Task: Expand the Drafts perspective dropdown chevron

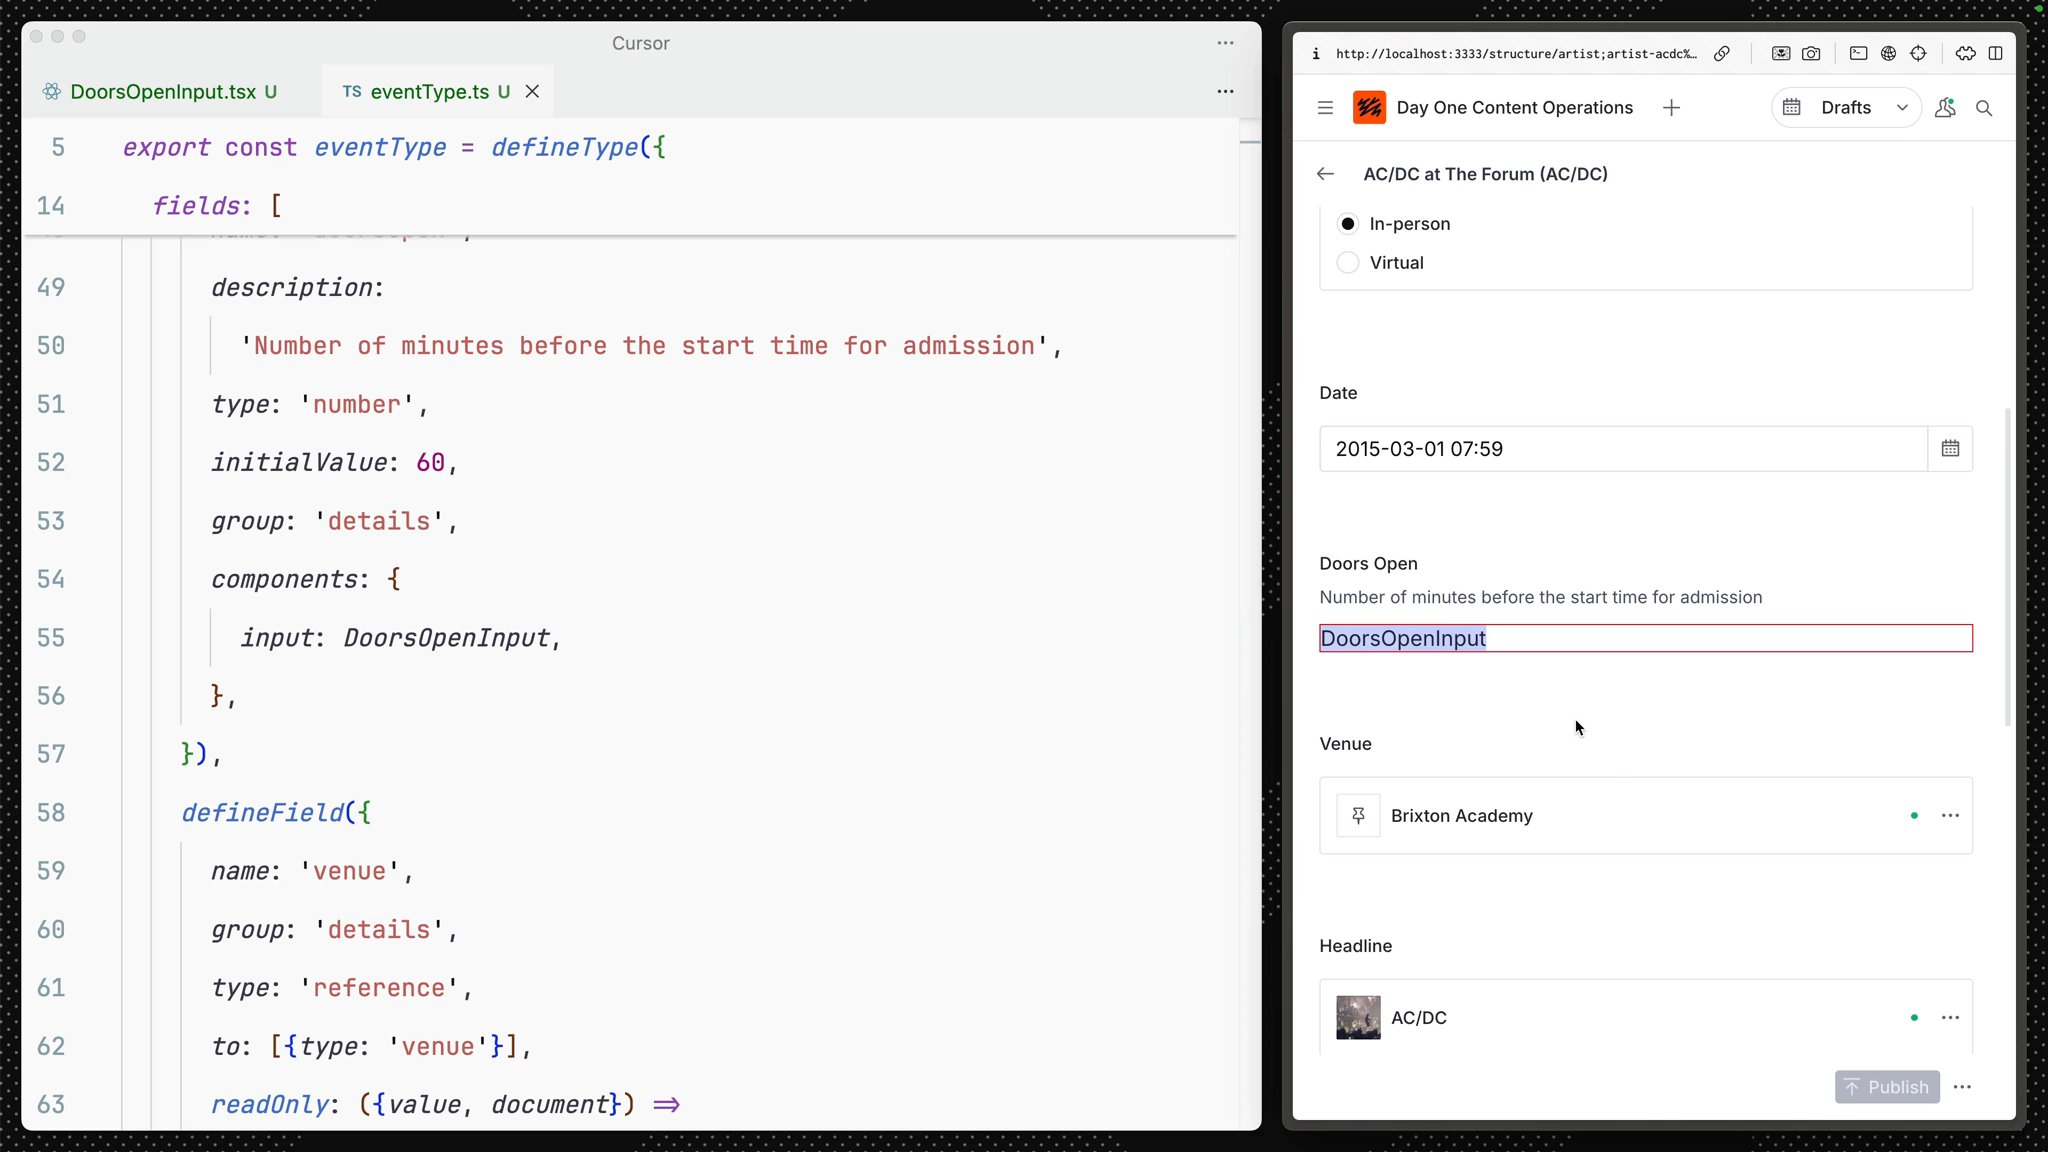Action: click(x=1902, y=108)
